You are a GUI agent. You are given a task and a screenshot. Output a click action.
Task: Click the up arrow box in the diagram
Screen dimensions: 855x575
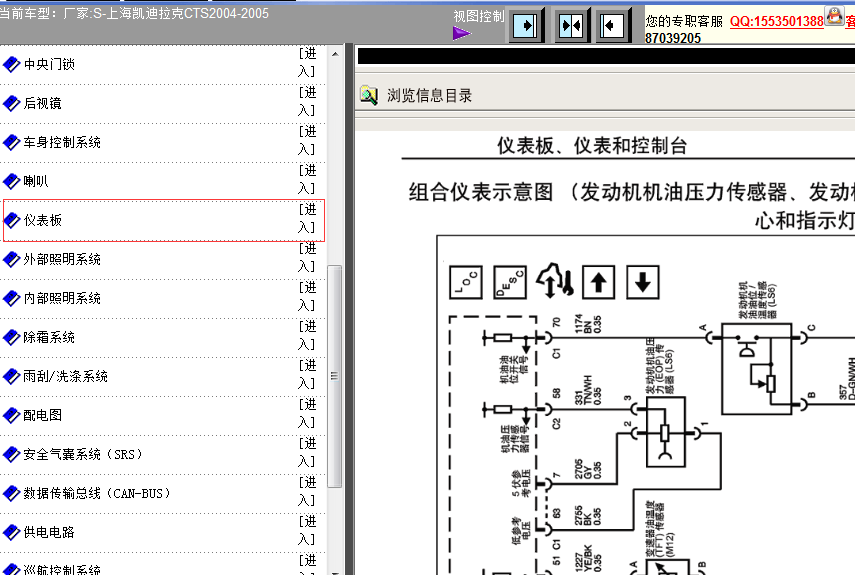pyautogui.click(x=599, y=282)
